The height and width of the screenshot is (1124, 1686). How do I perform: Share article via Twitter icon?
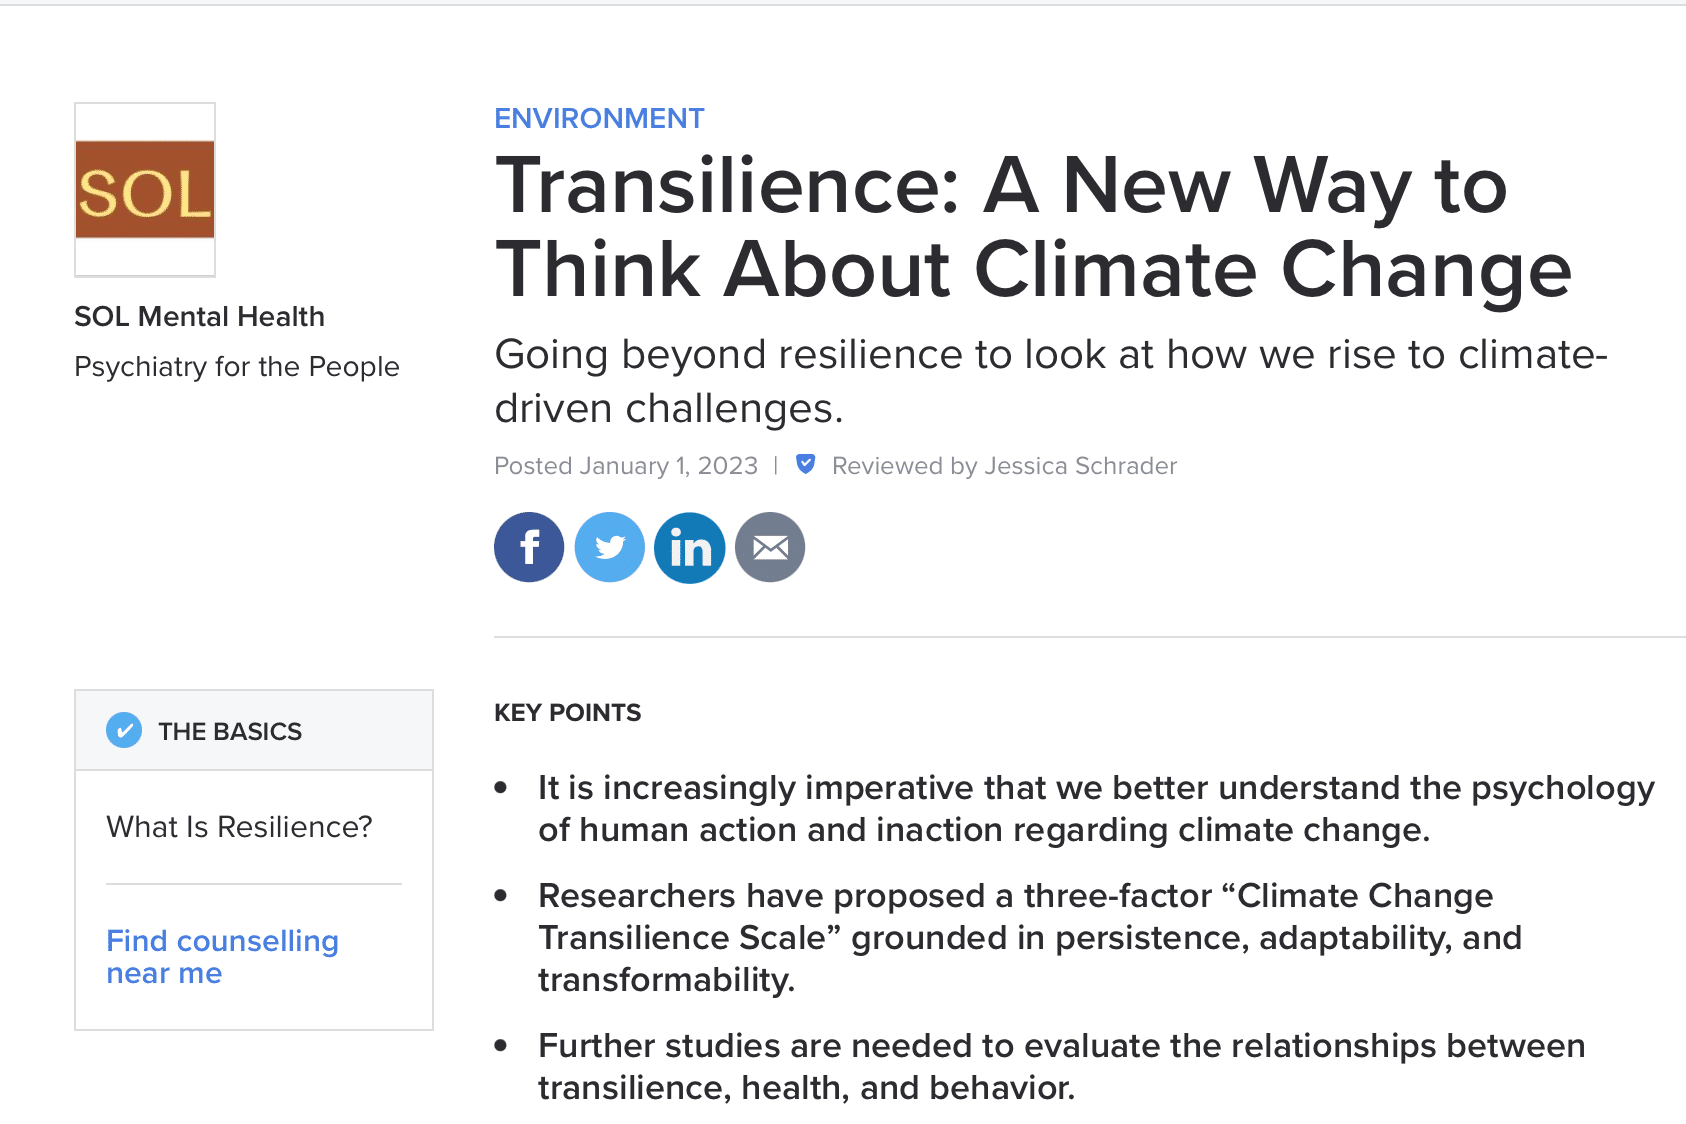pos(609,547)
